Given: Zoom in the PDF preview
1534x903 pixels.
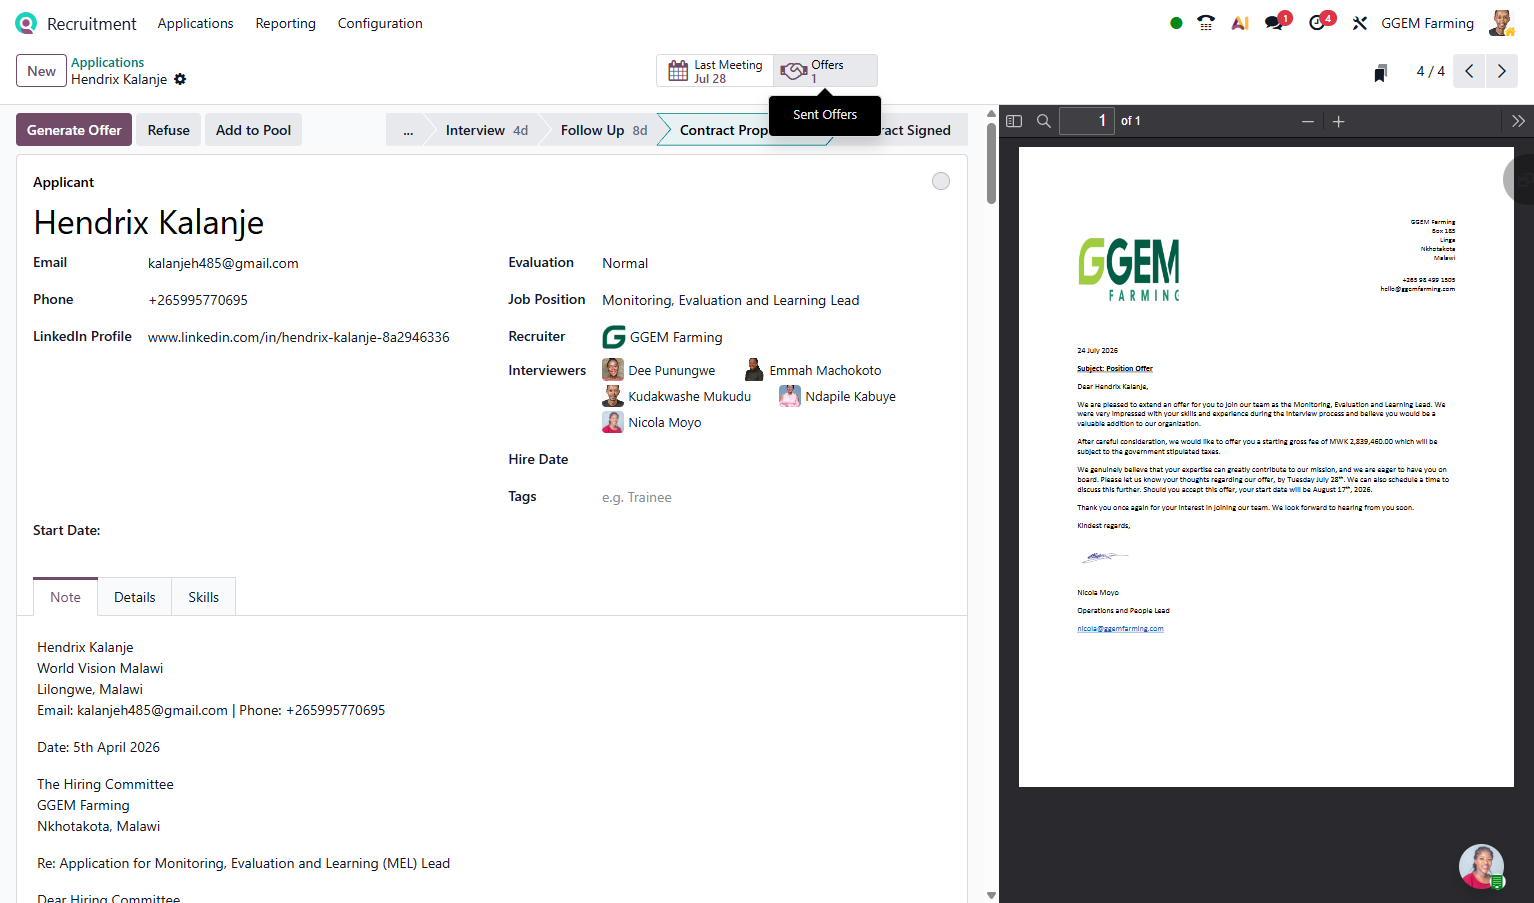Looking at the screenshot, I should click(1339, 121).
